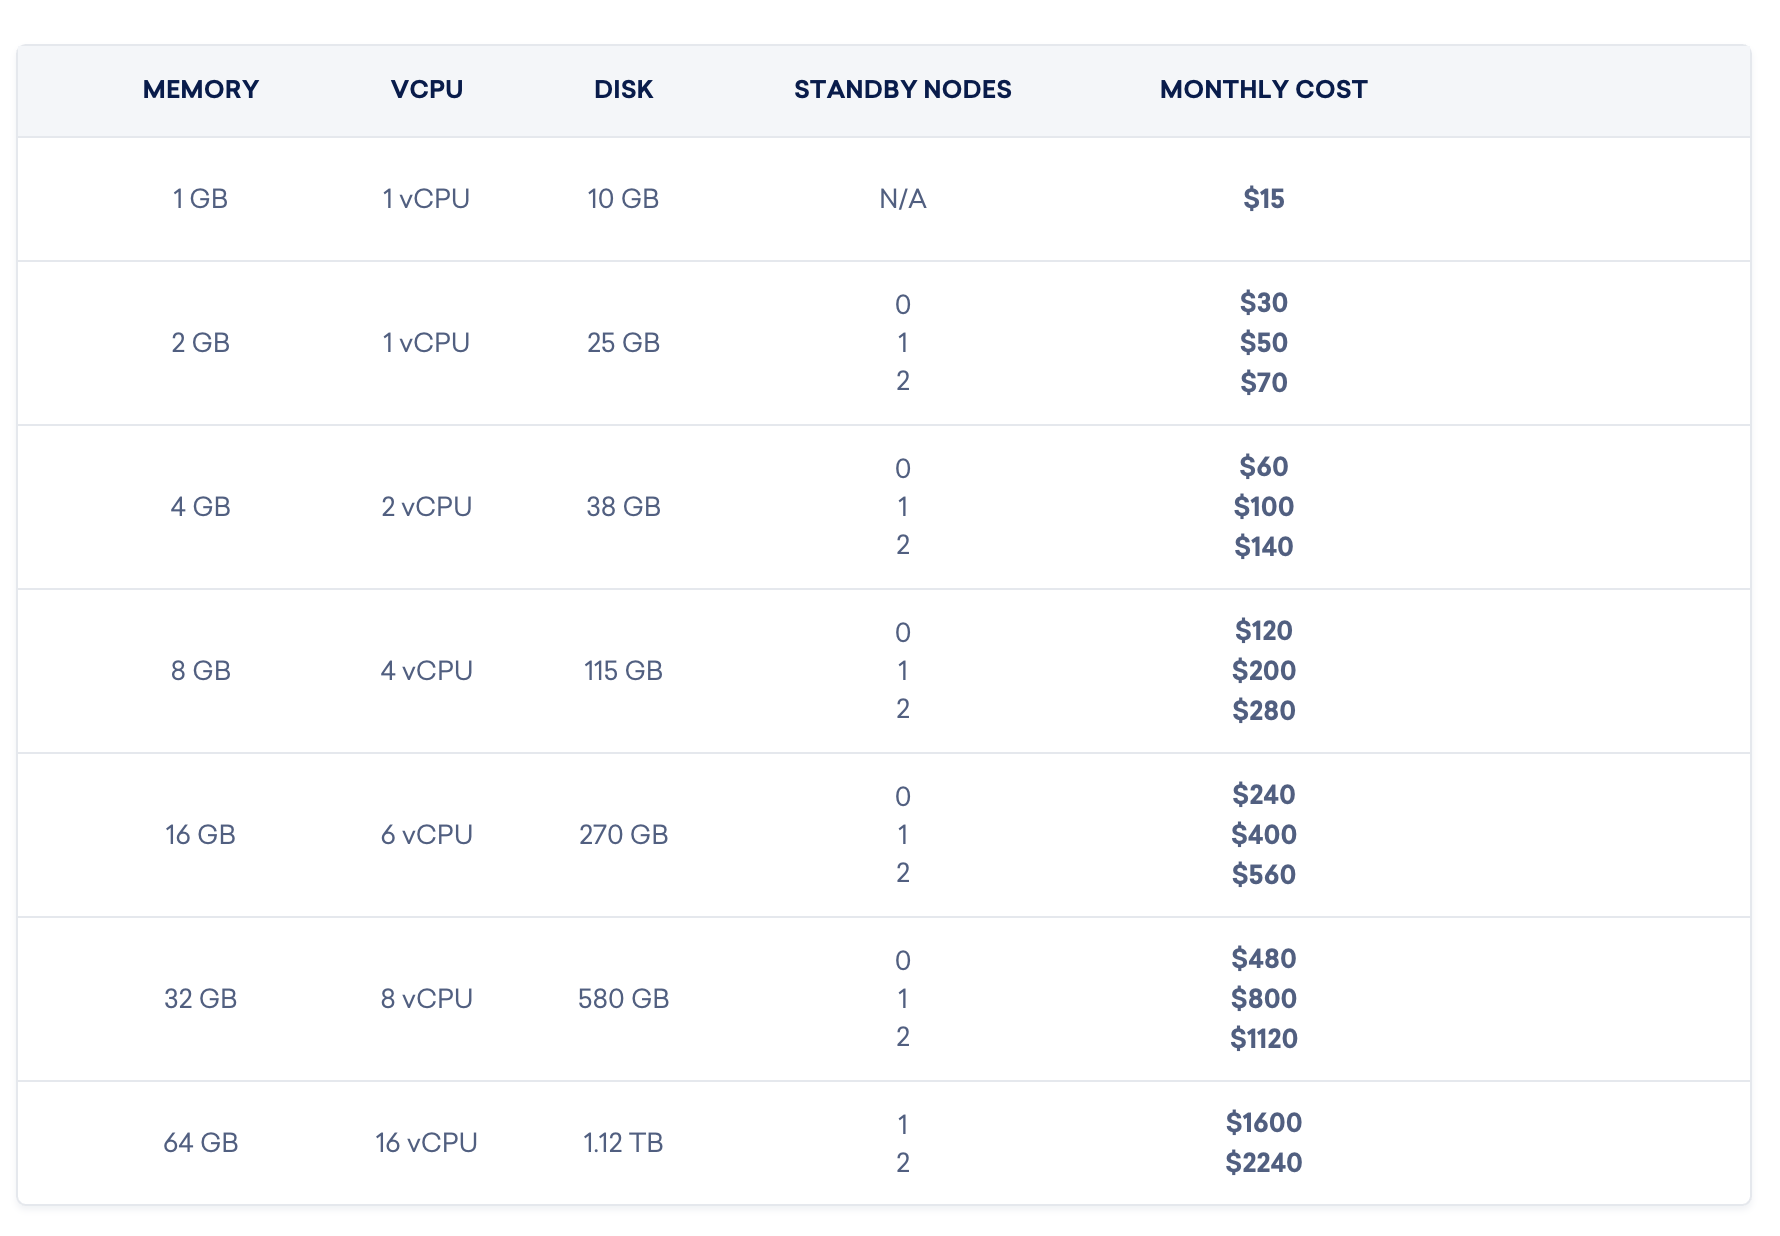1780x1236 pixels.
Task: Click the VCPU column header
Action: [426, 89]
